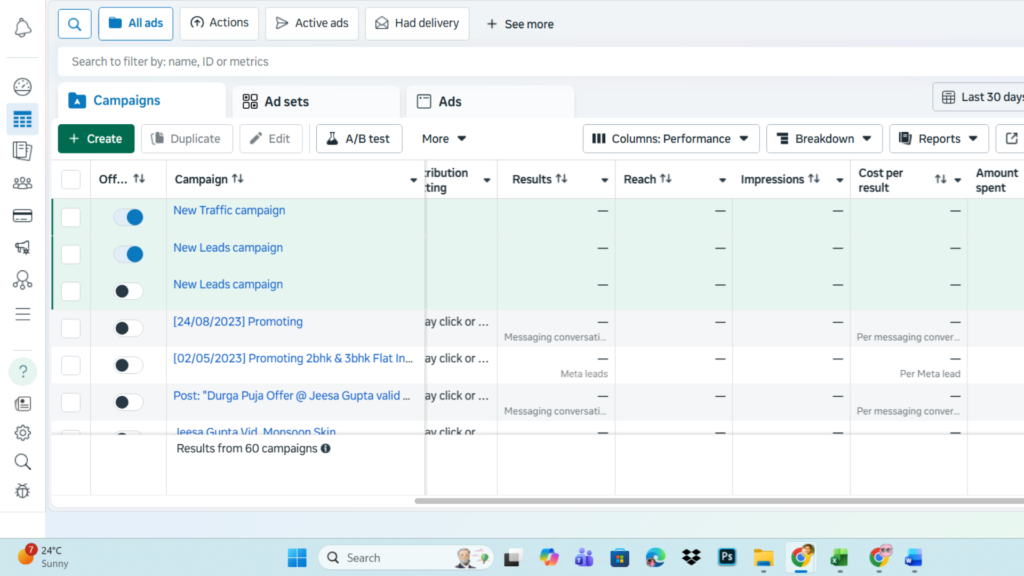
Task: Check the select-all campaigns header checkbox
Action: pos(71,180)
